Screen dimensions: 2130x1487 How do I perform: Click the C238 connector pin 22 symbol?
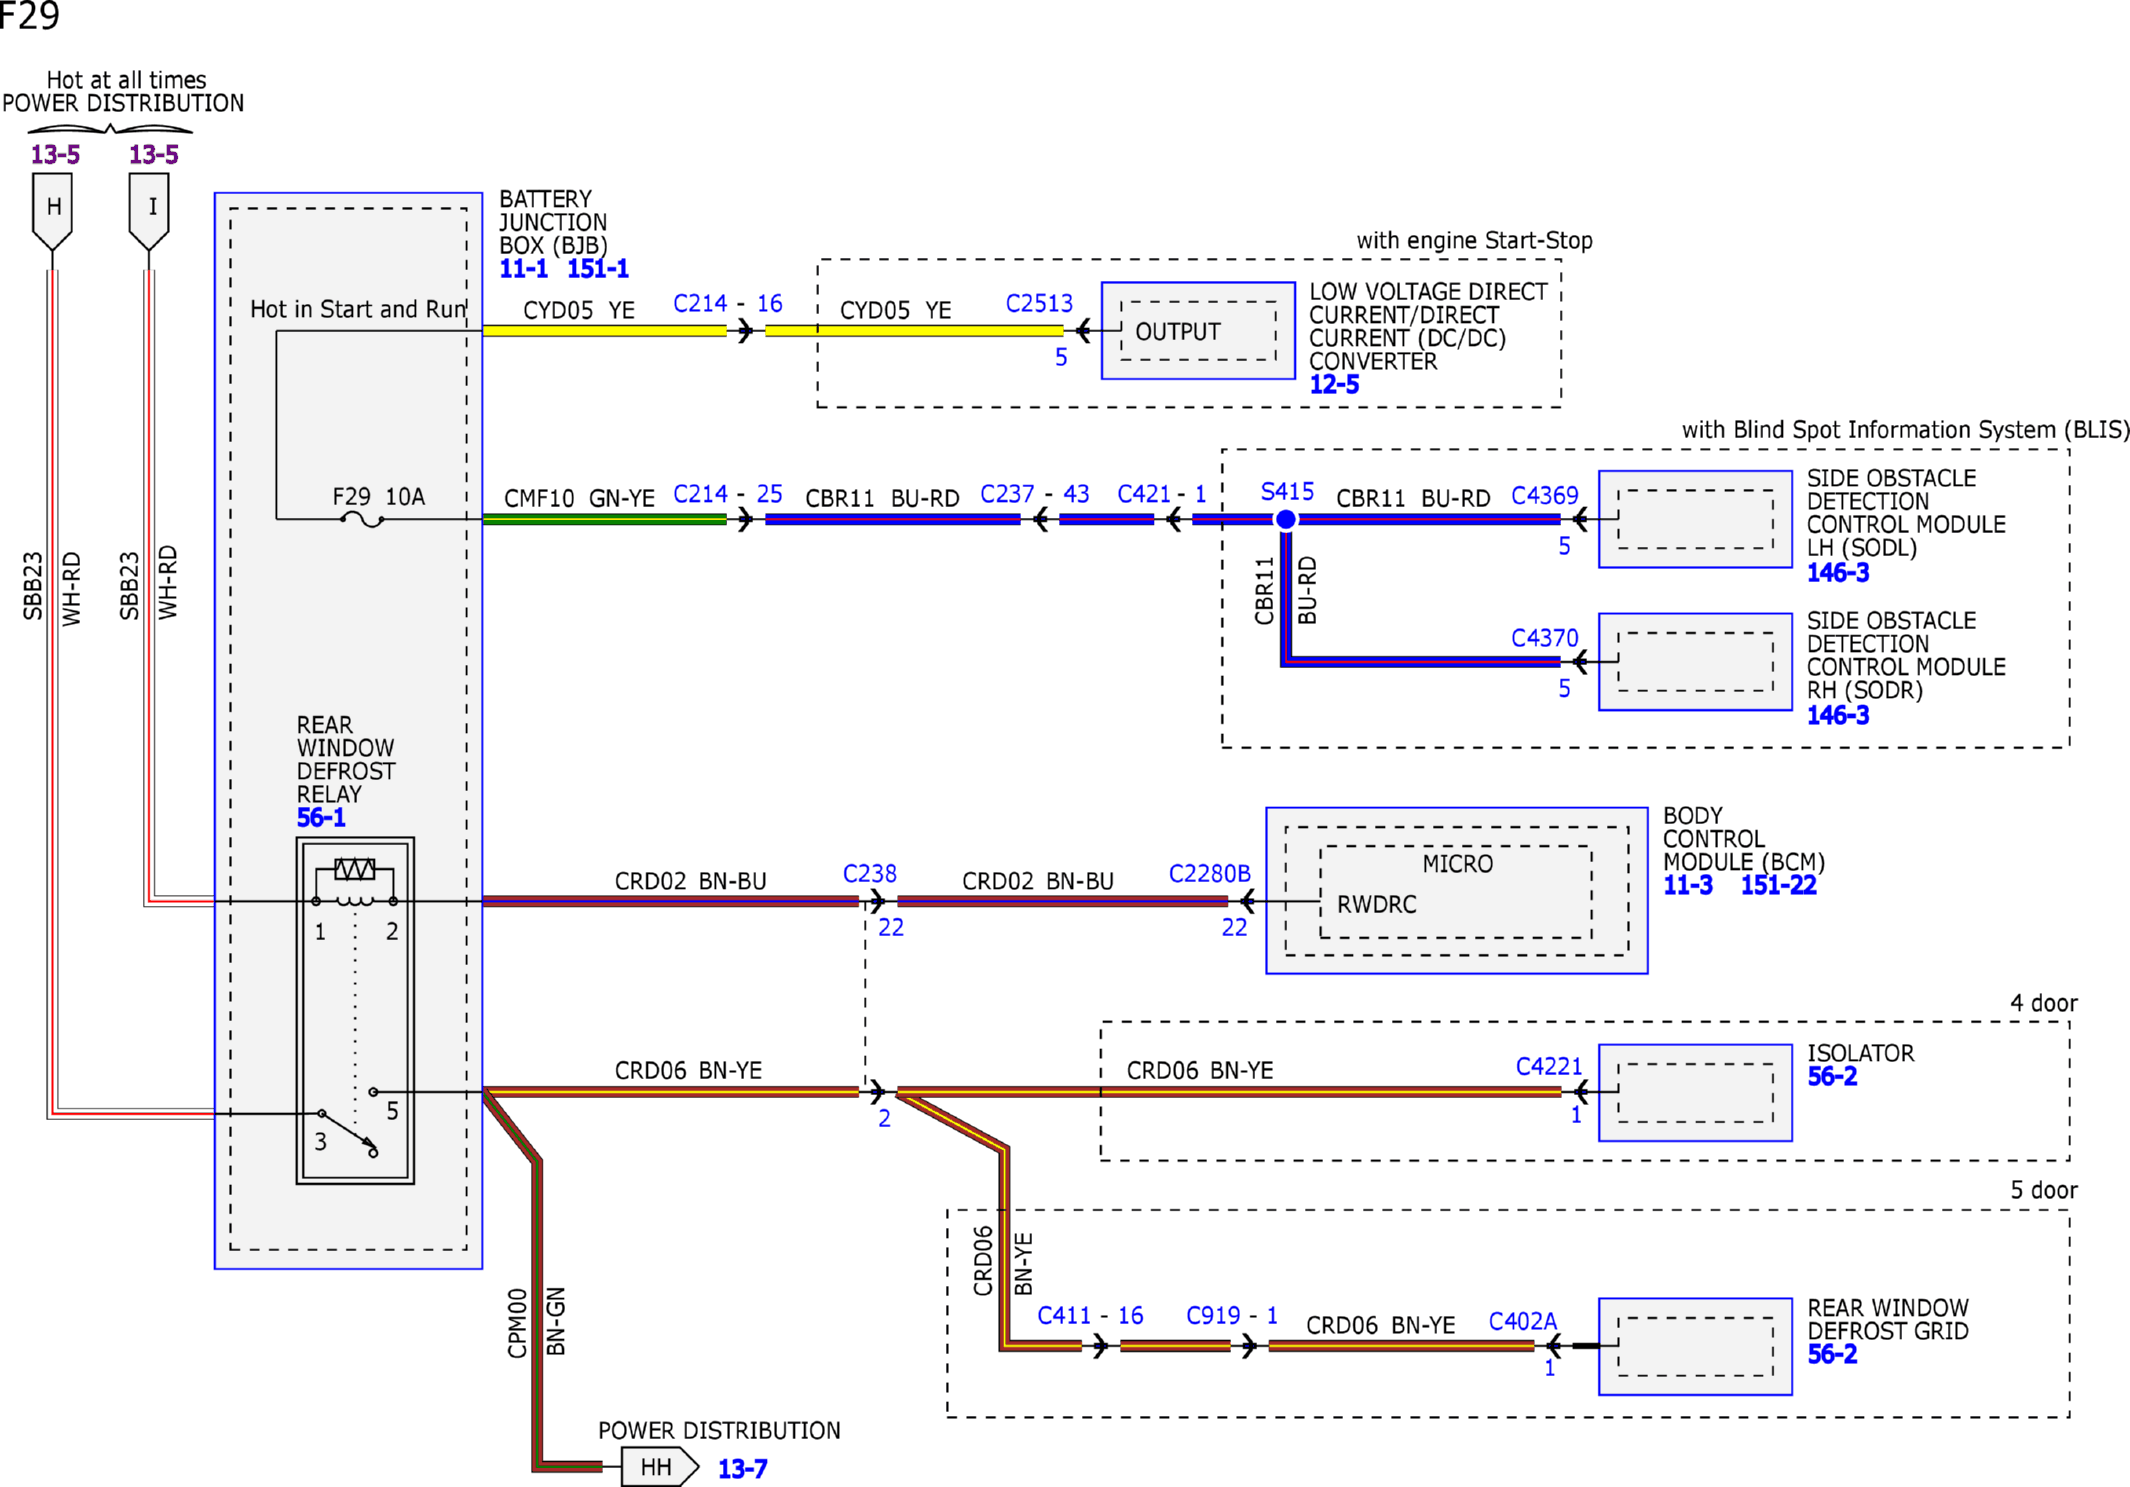[876, 901]
